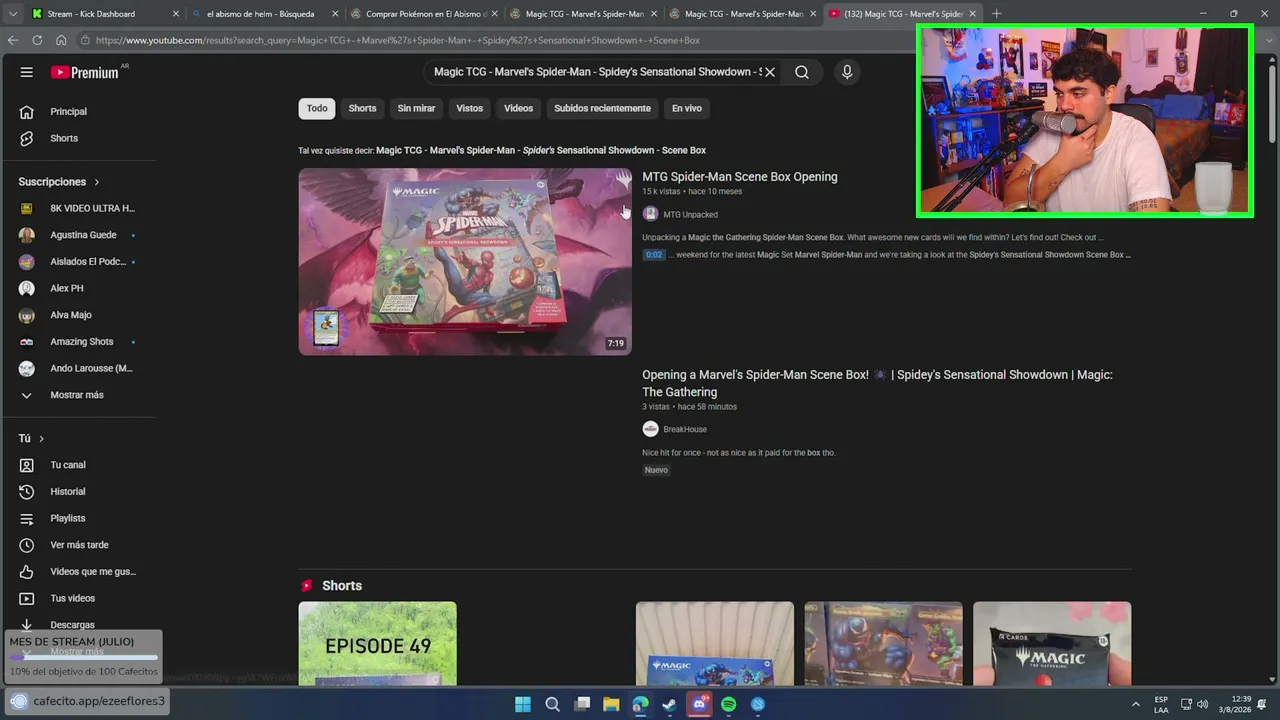Open Steam from the taskbar
Viewport: 1280px width, 720px height.
(669, 704)
